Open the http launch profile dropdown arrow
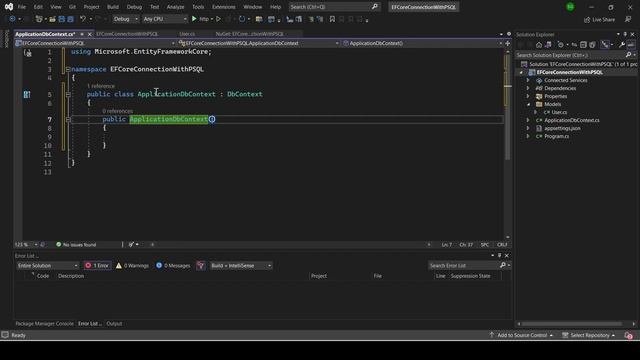 click(x=212, y=19)
